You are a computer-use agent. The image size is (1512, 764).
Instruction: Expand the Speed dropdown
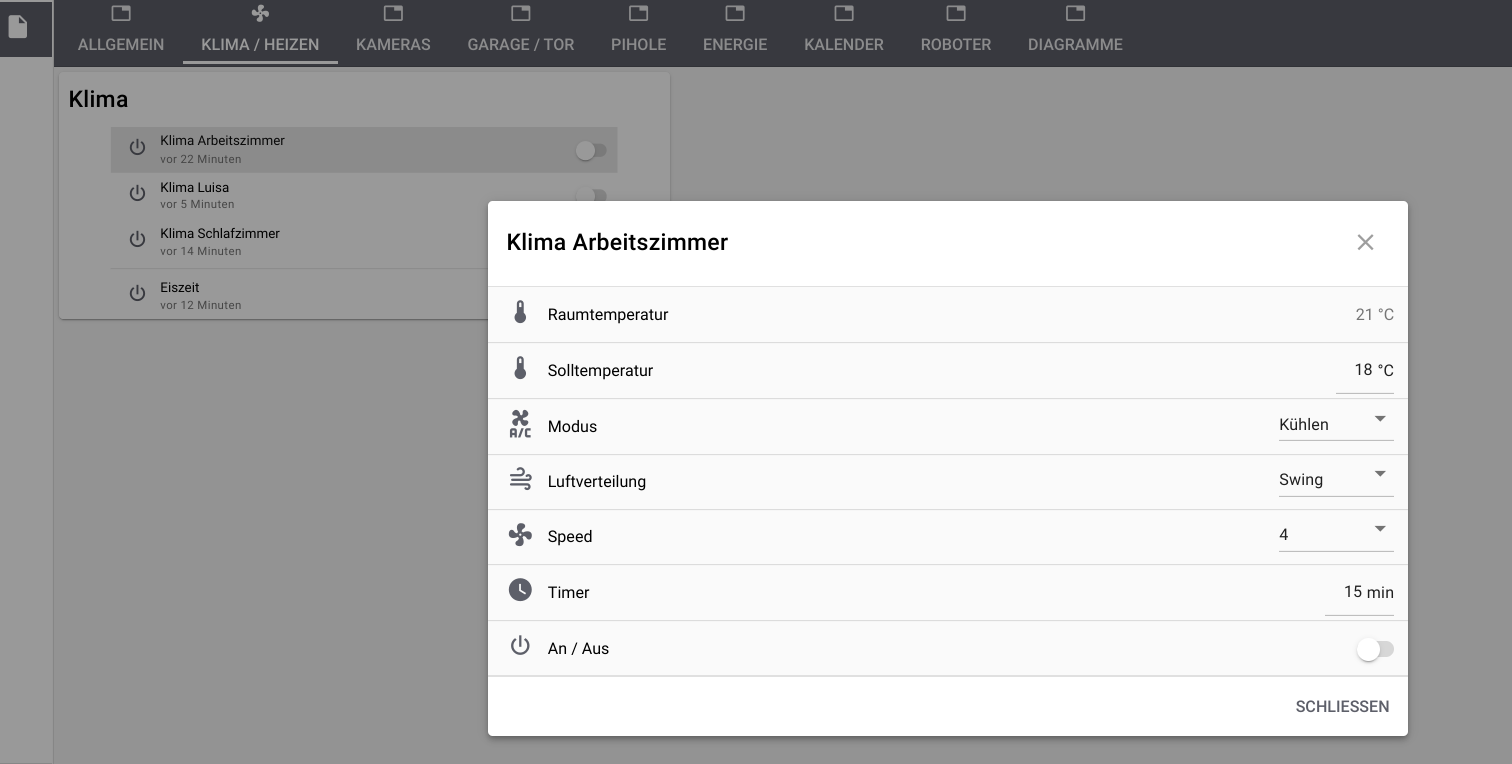[x=1335, y=535]
